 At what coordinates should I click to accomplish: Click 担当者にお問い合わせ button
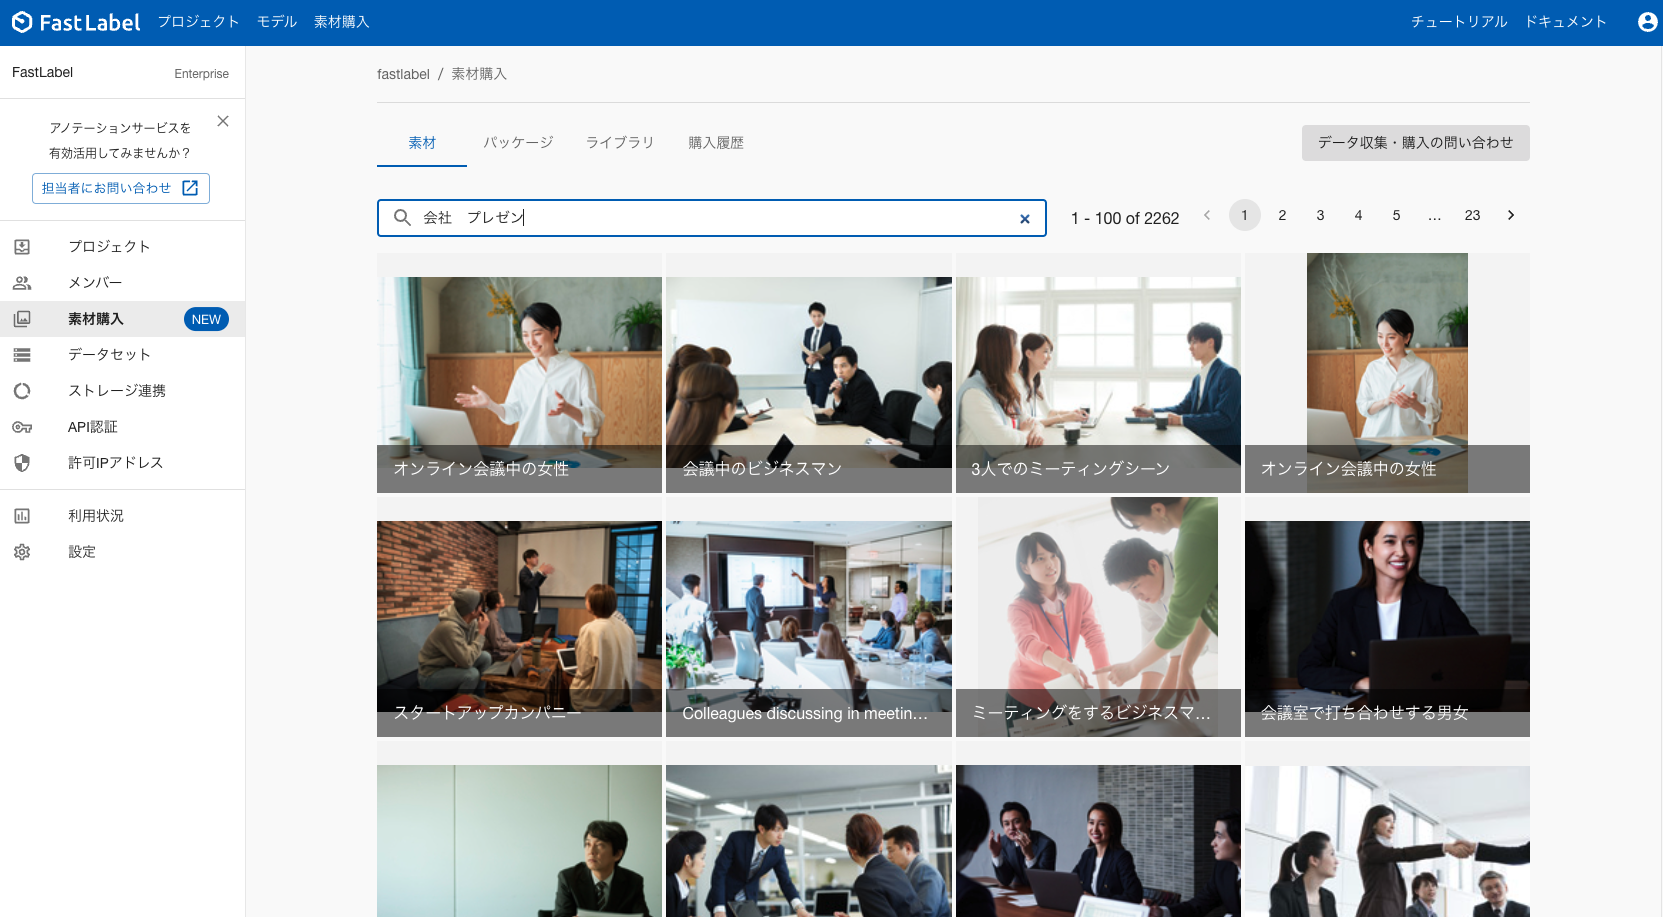pos(120,188)
